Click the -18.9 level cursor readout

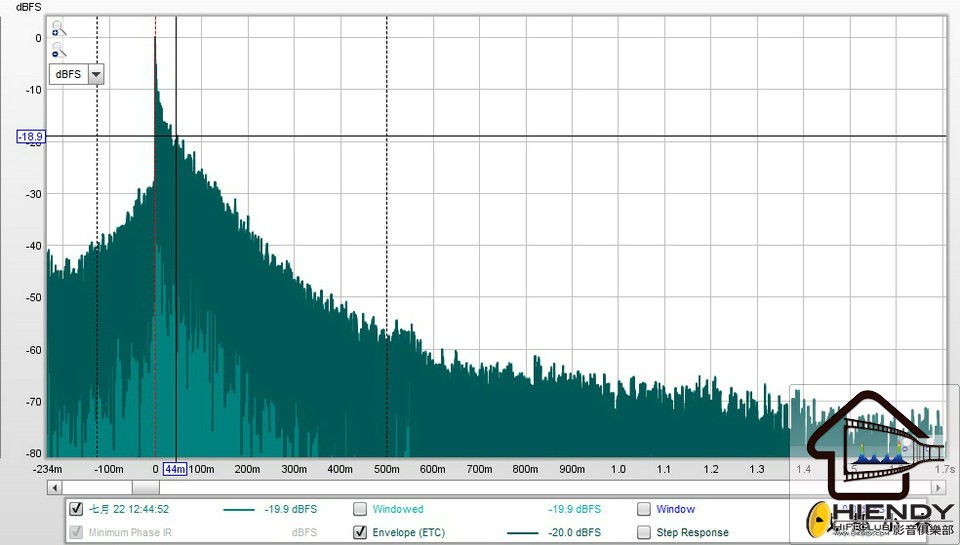[30, 136]
